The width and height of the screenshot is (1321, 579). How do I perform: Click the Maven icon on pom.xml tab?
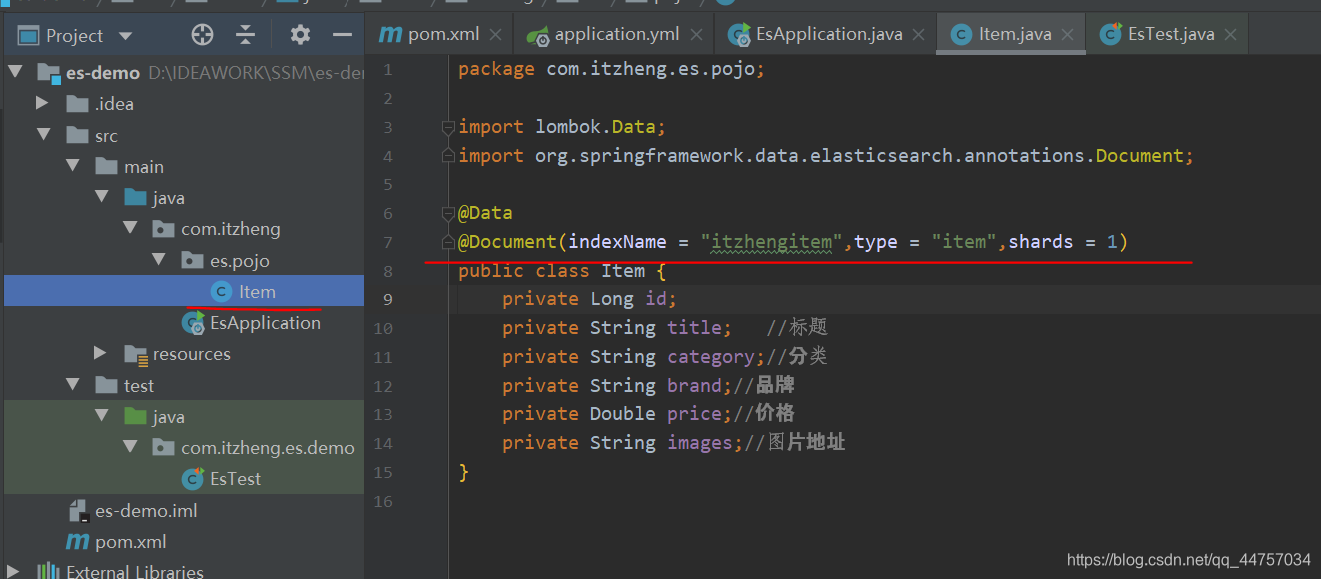[x=390, y=34]
